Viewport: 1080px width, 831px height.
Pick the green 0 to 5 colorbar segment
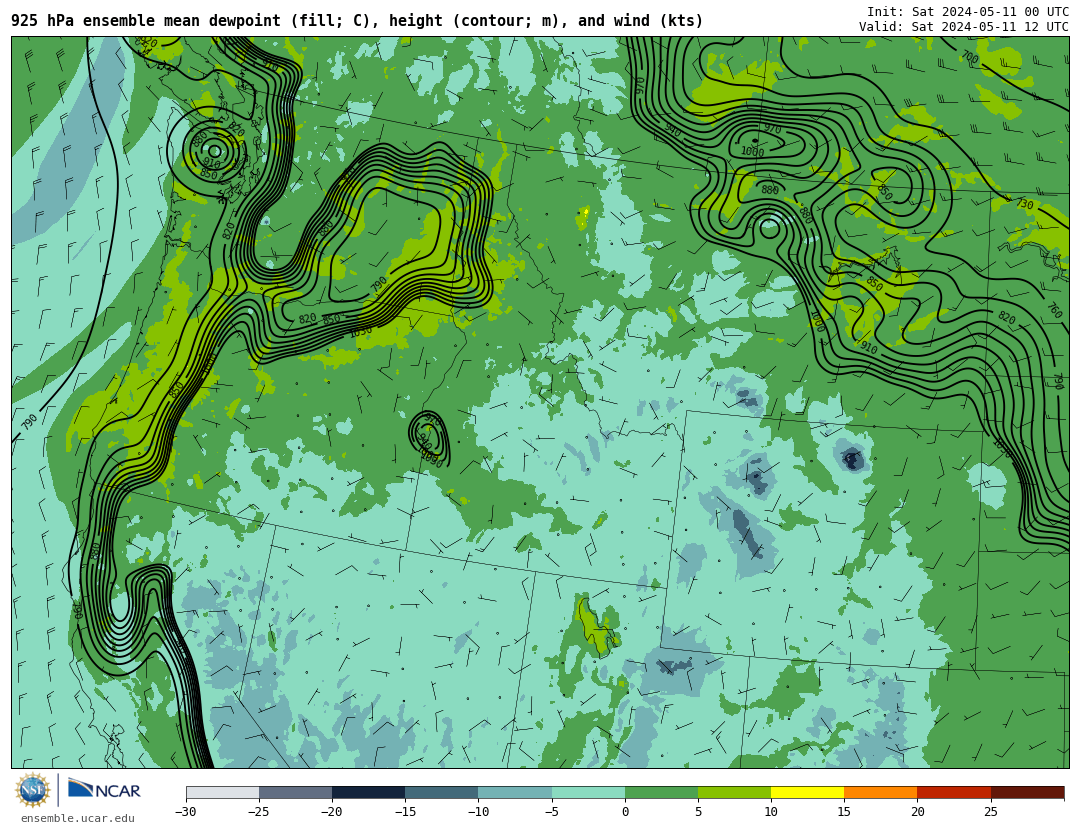661,792
